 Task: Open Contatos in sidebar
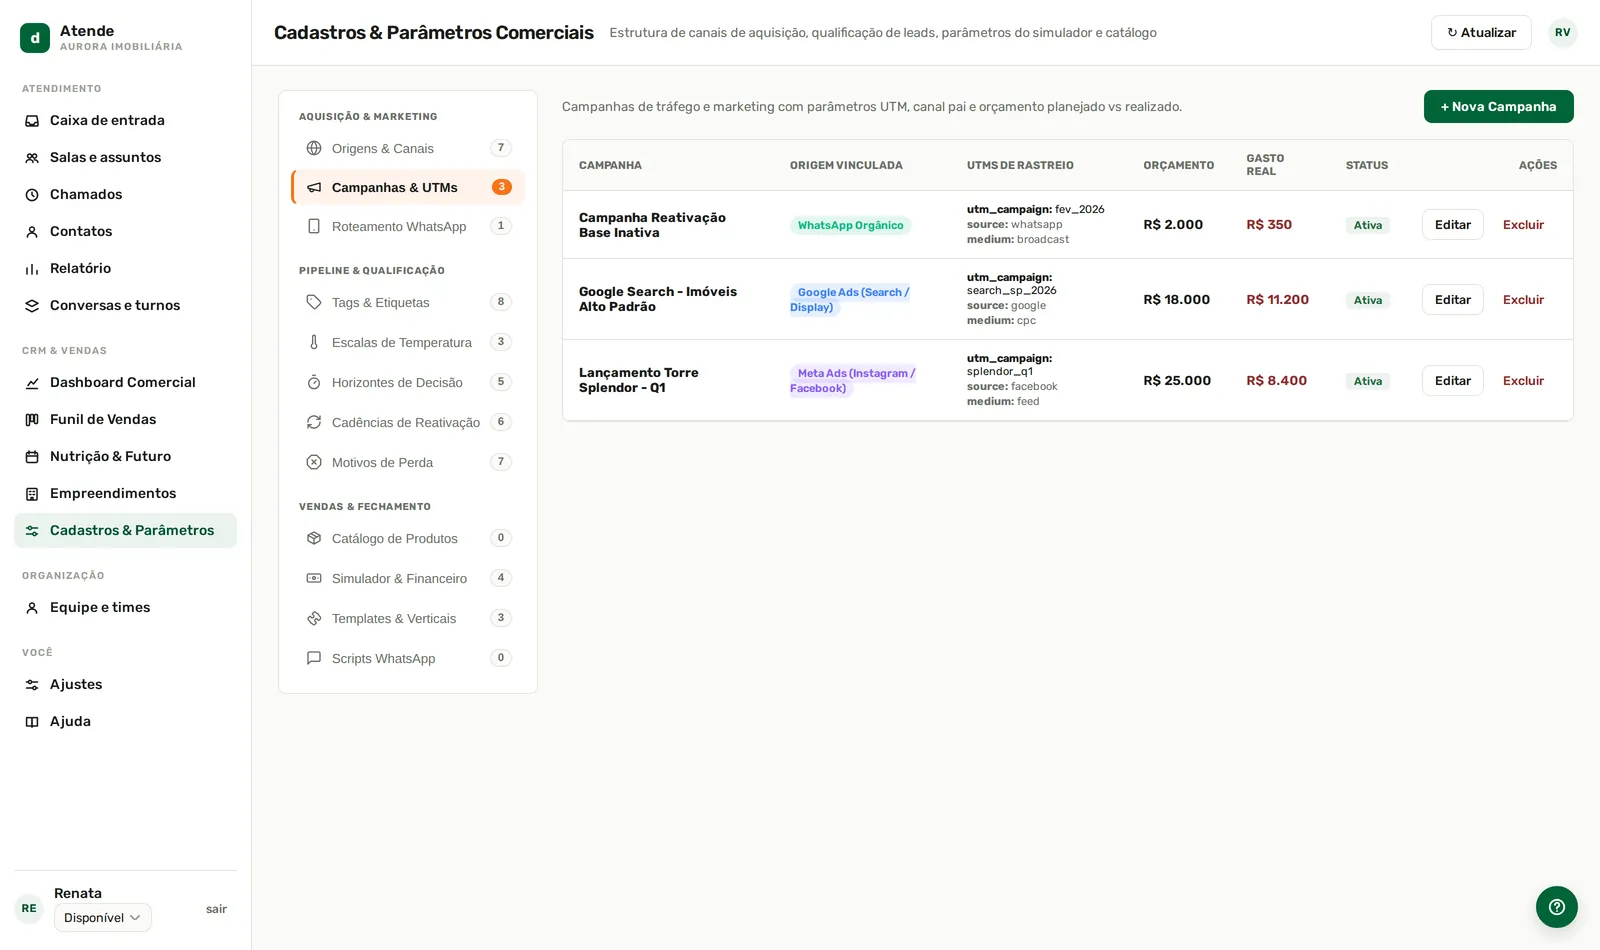click(125, 231)
